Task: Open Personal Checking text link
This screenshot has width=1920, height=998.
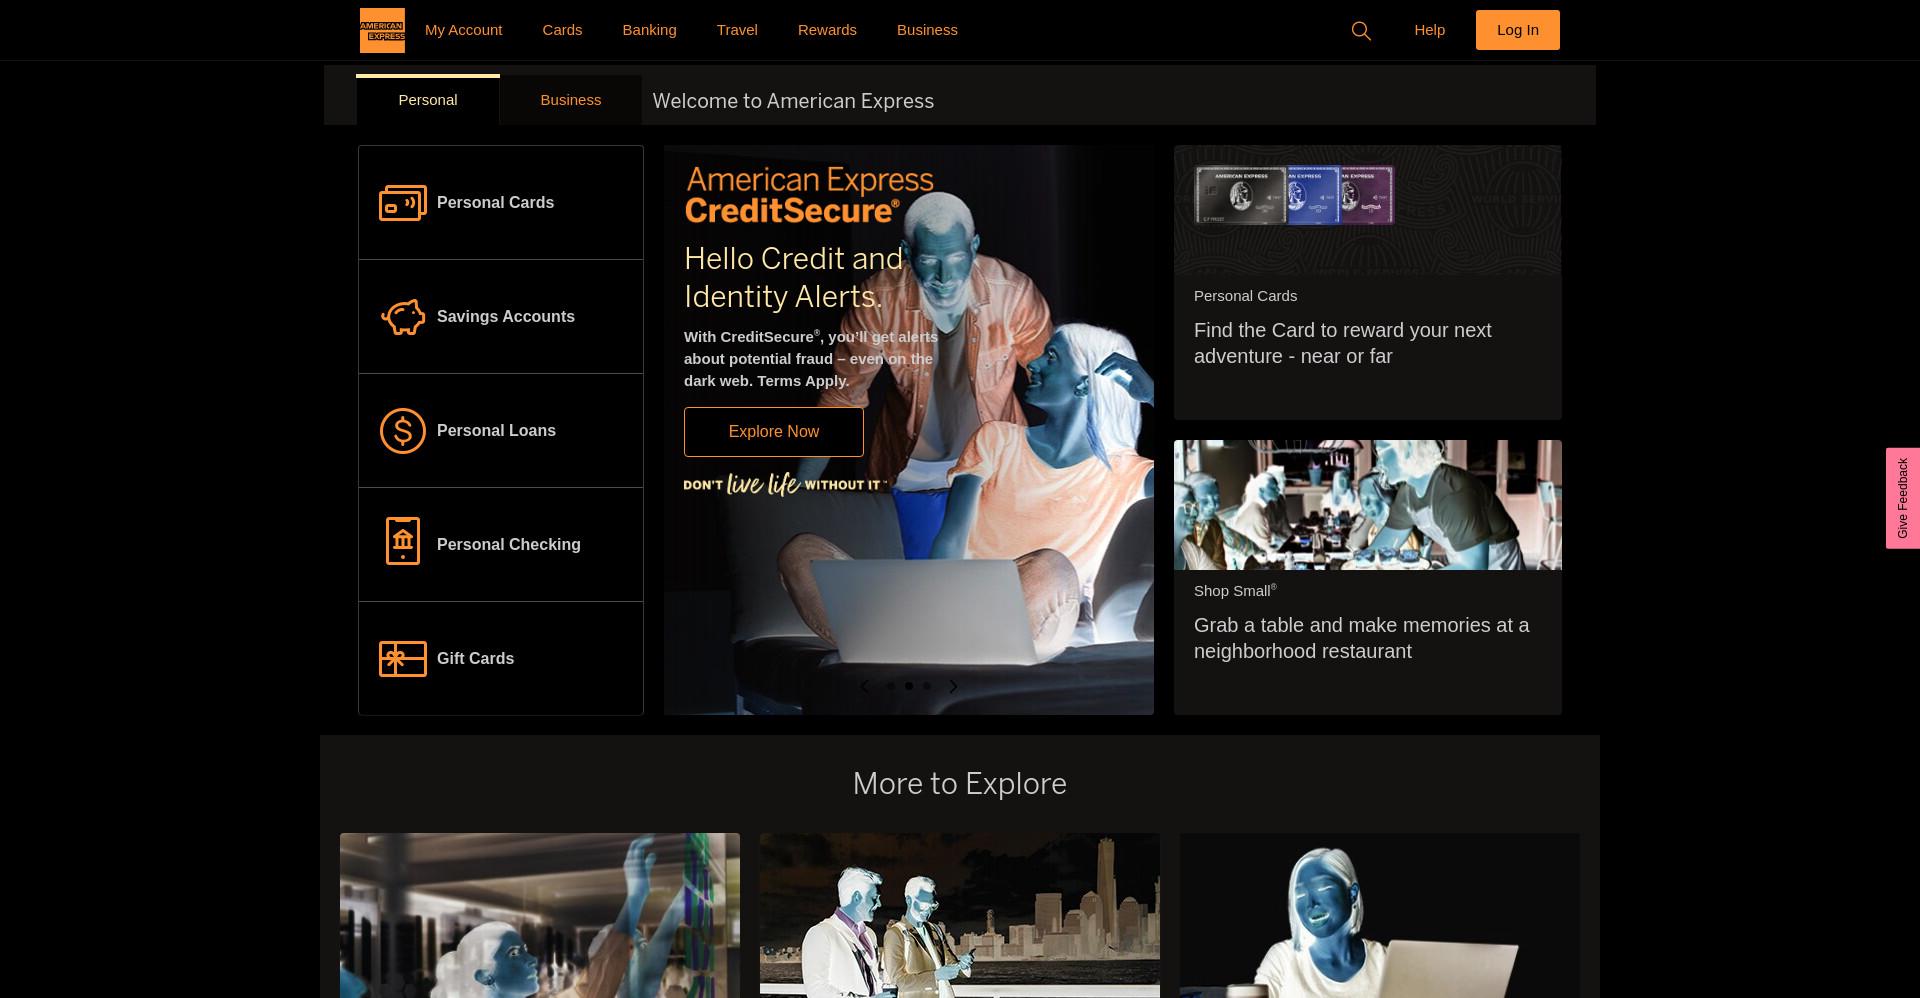Action: (x=508, y=545)
